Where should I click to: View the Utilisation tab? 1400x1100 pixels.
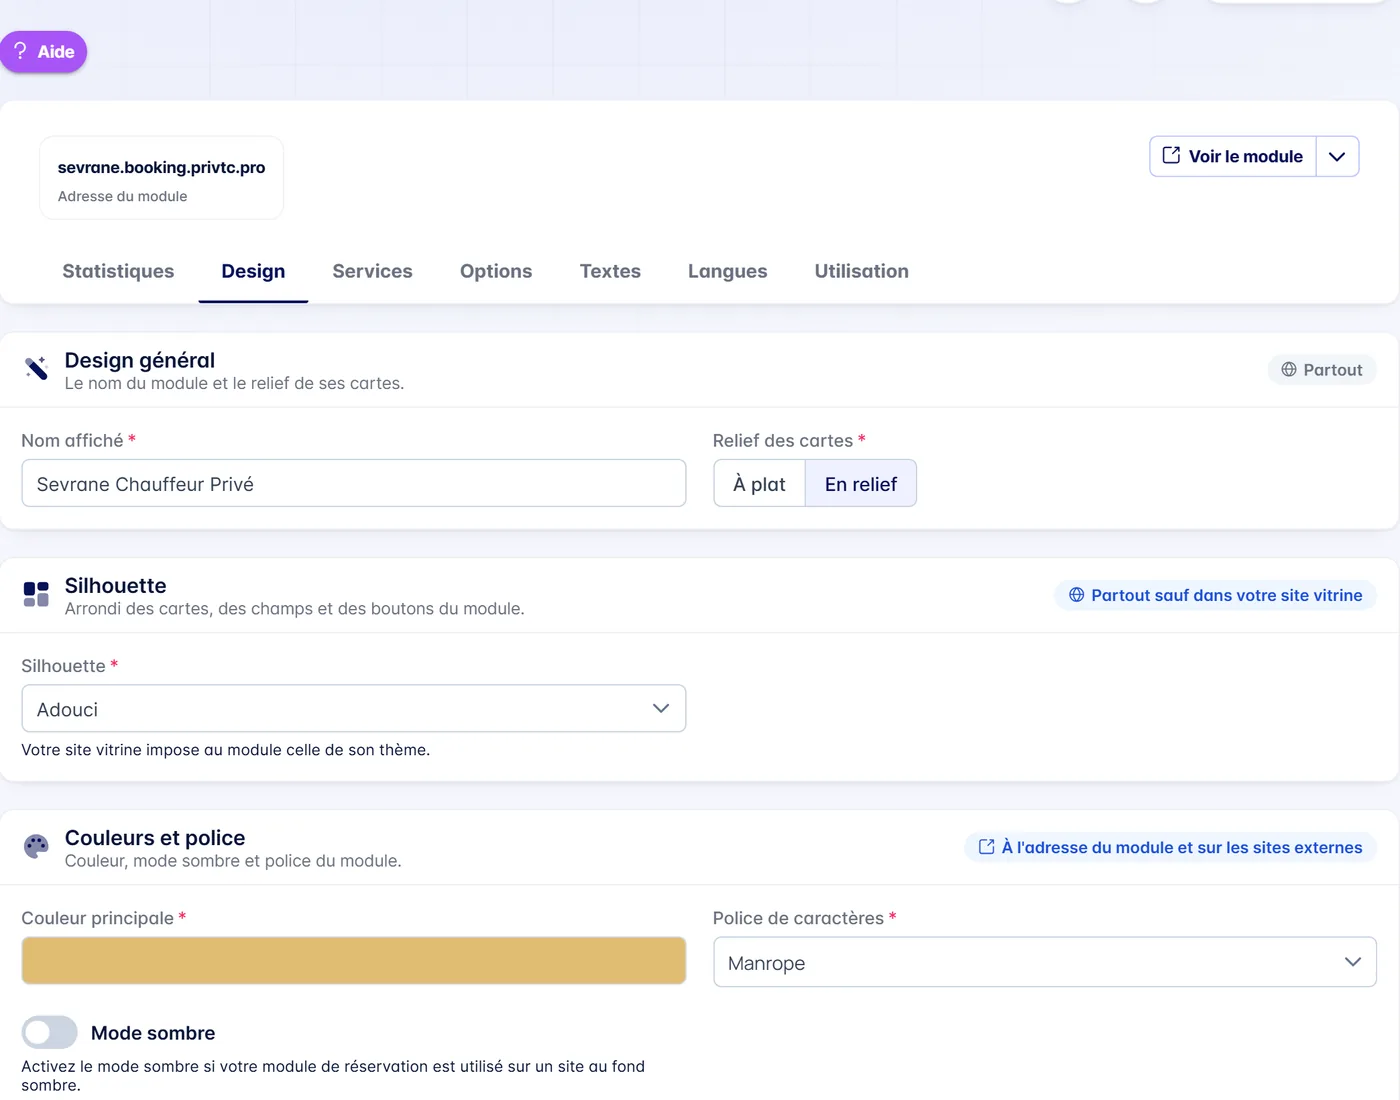862,271
